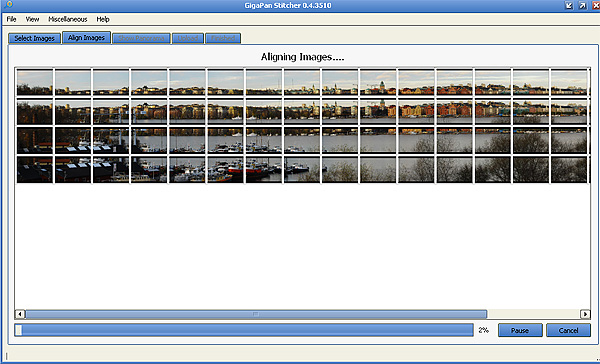Open the Help menu
Screen dimensions: 600x364
(x=103, y=19)
